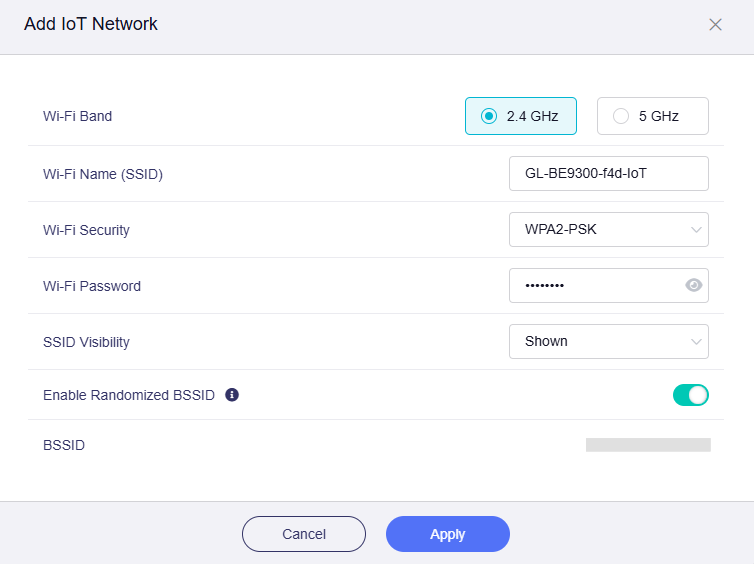Click the Wi-Fi Security label
This screenshot has width=754, height=564.
pyautogui.click(x=87, y=230)
